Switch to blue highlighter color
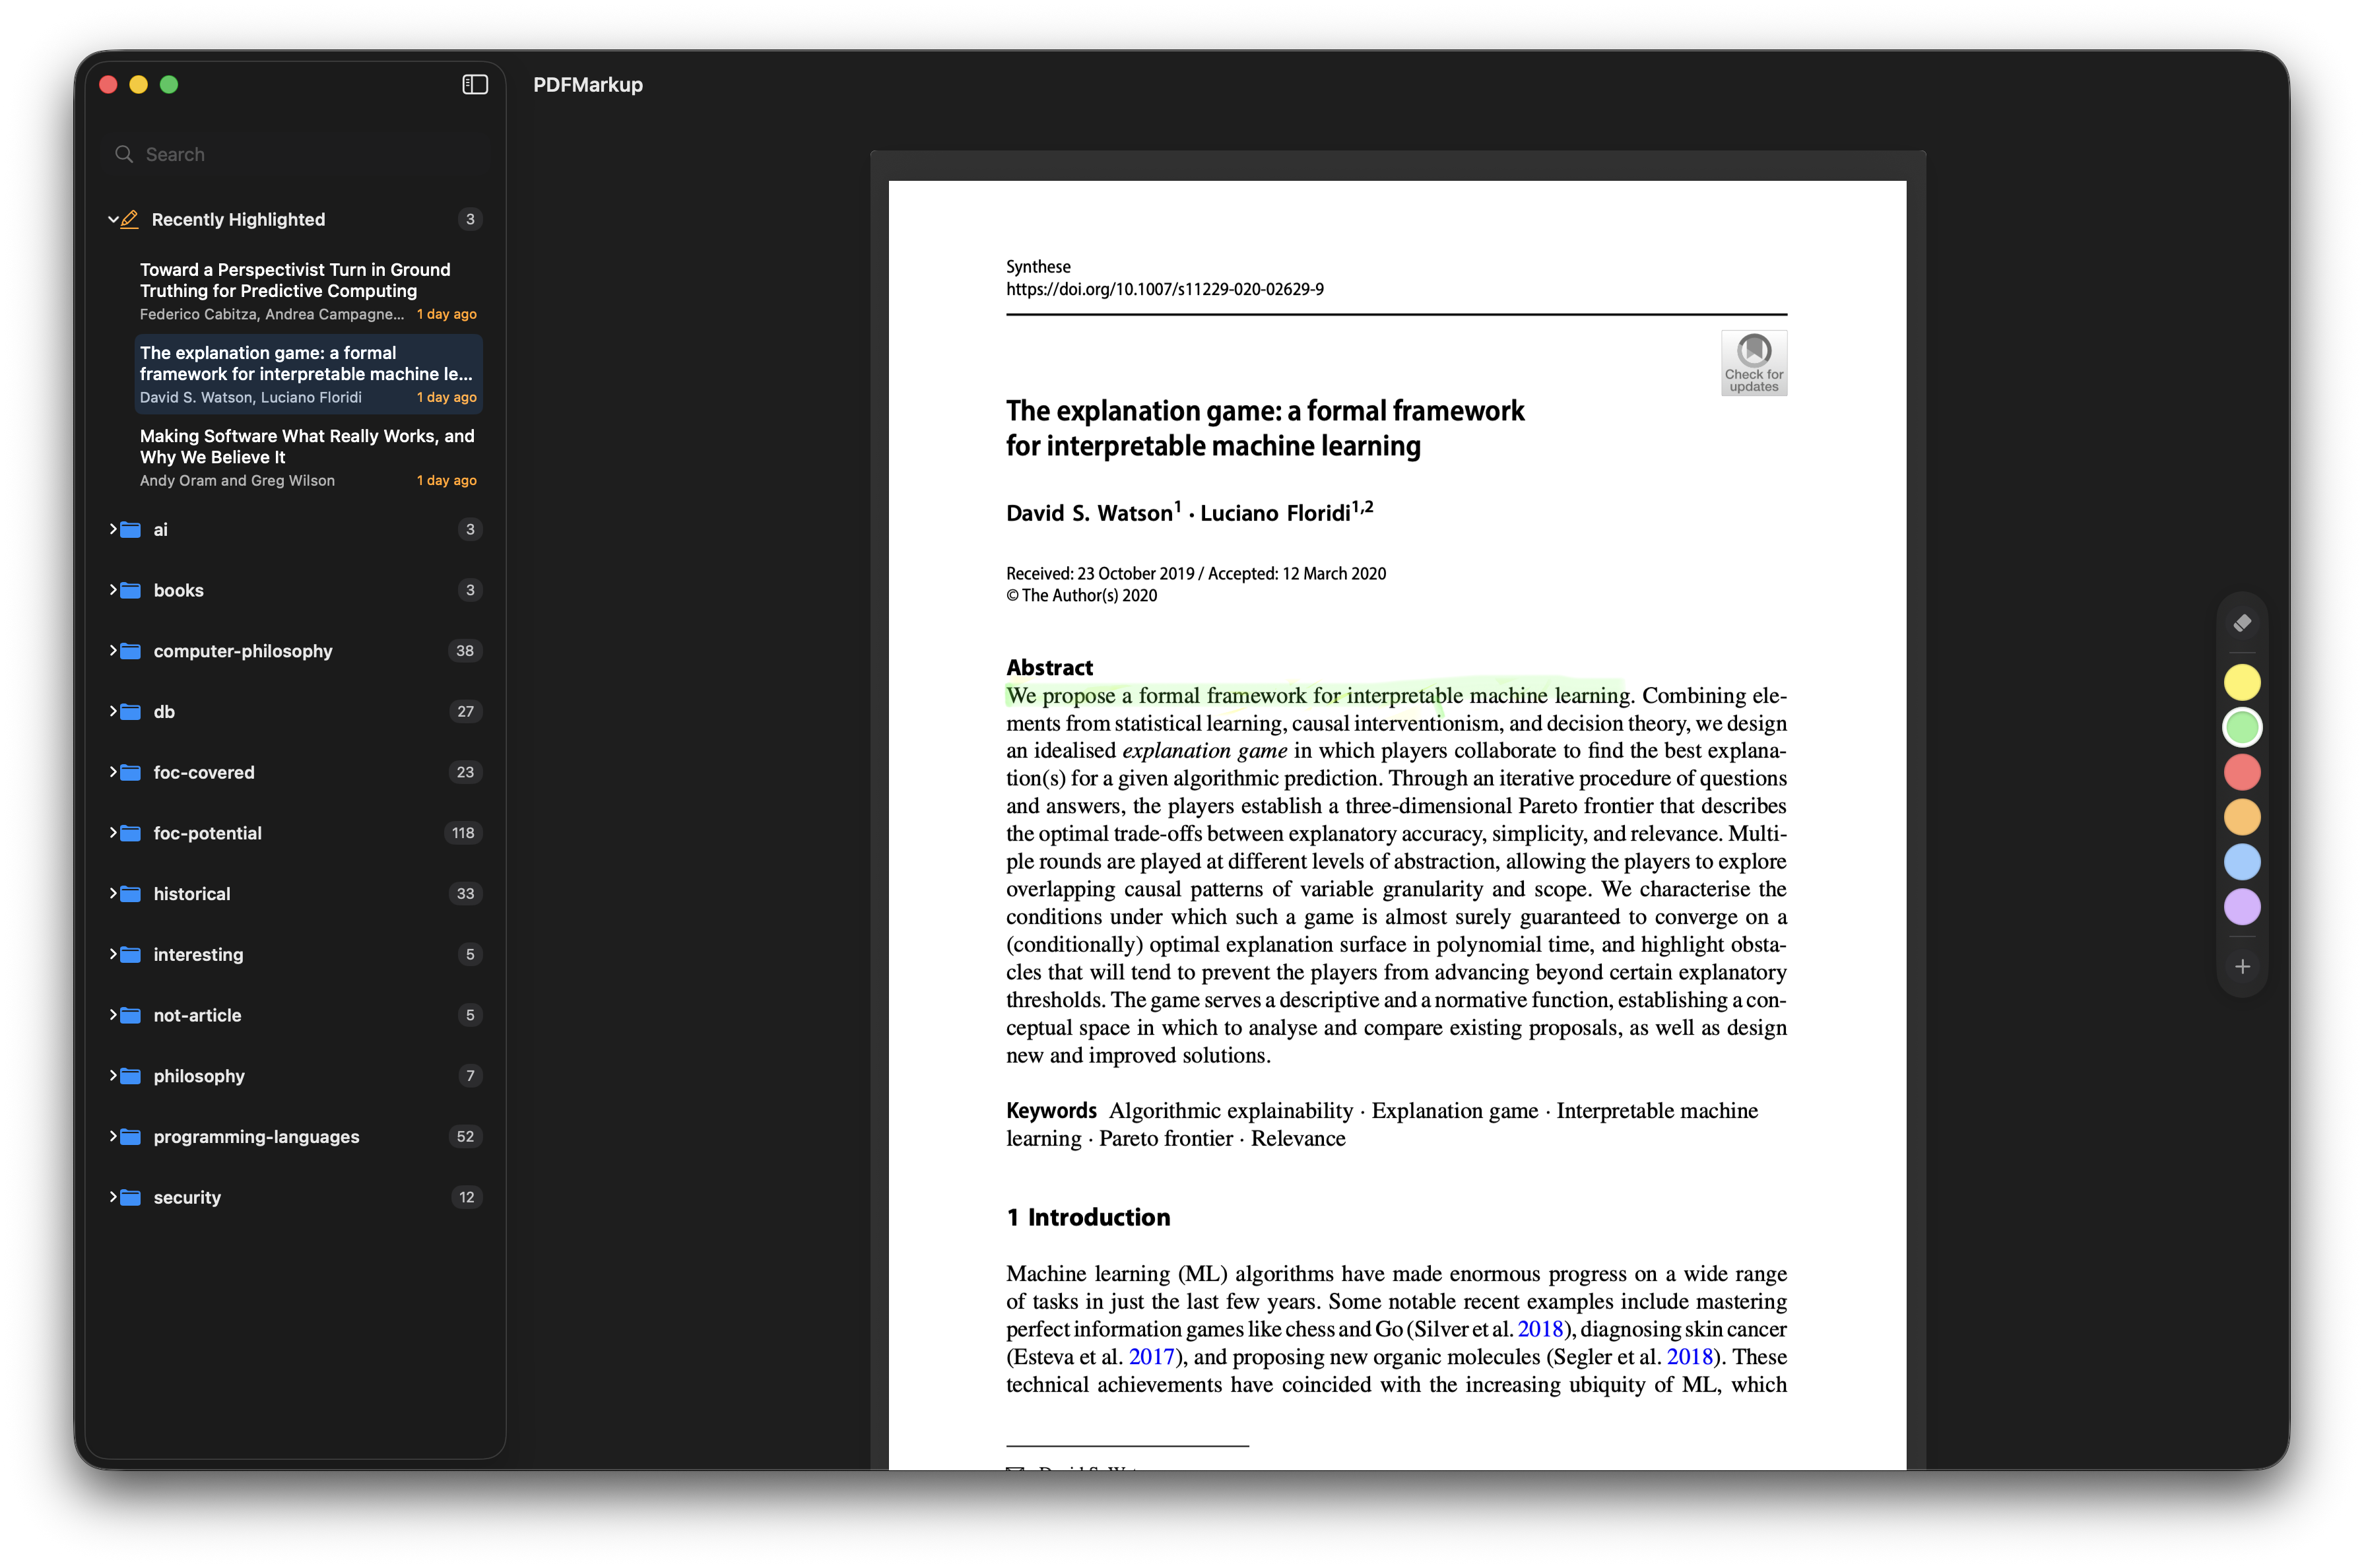2364x1568 pixels. tap(2242, 862)
